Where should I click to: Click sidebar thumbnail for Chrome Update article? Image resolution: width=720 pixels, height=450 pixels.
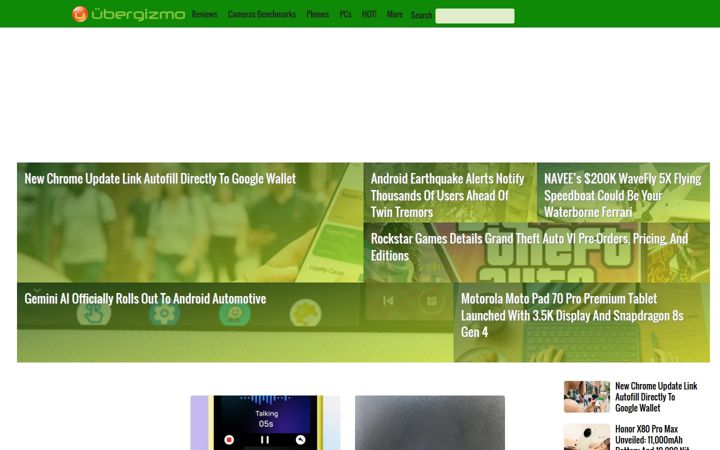(x=587, y=397)
